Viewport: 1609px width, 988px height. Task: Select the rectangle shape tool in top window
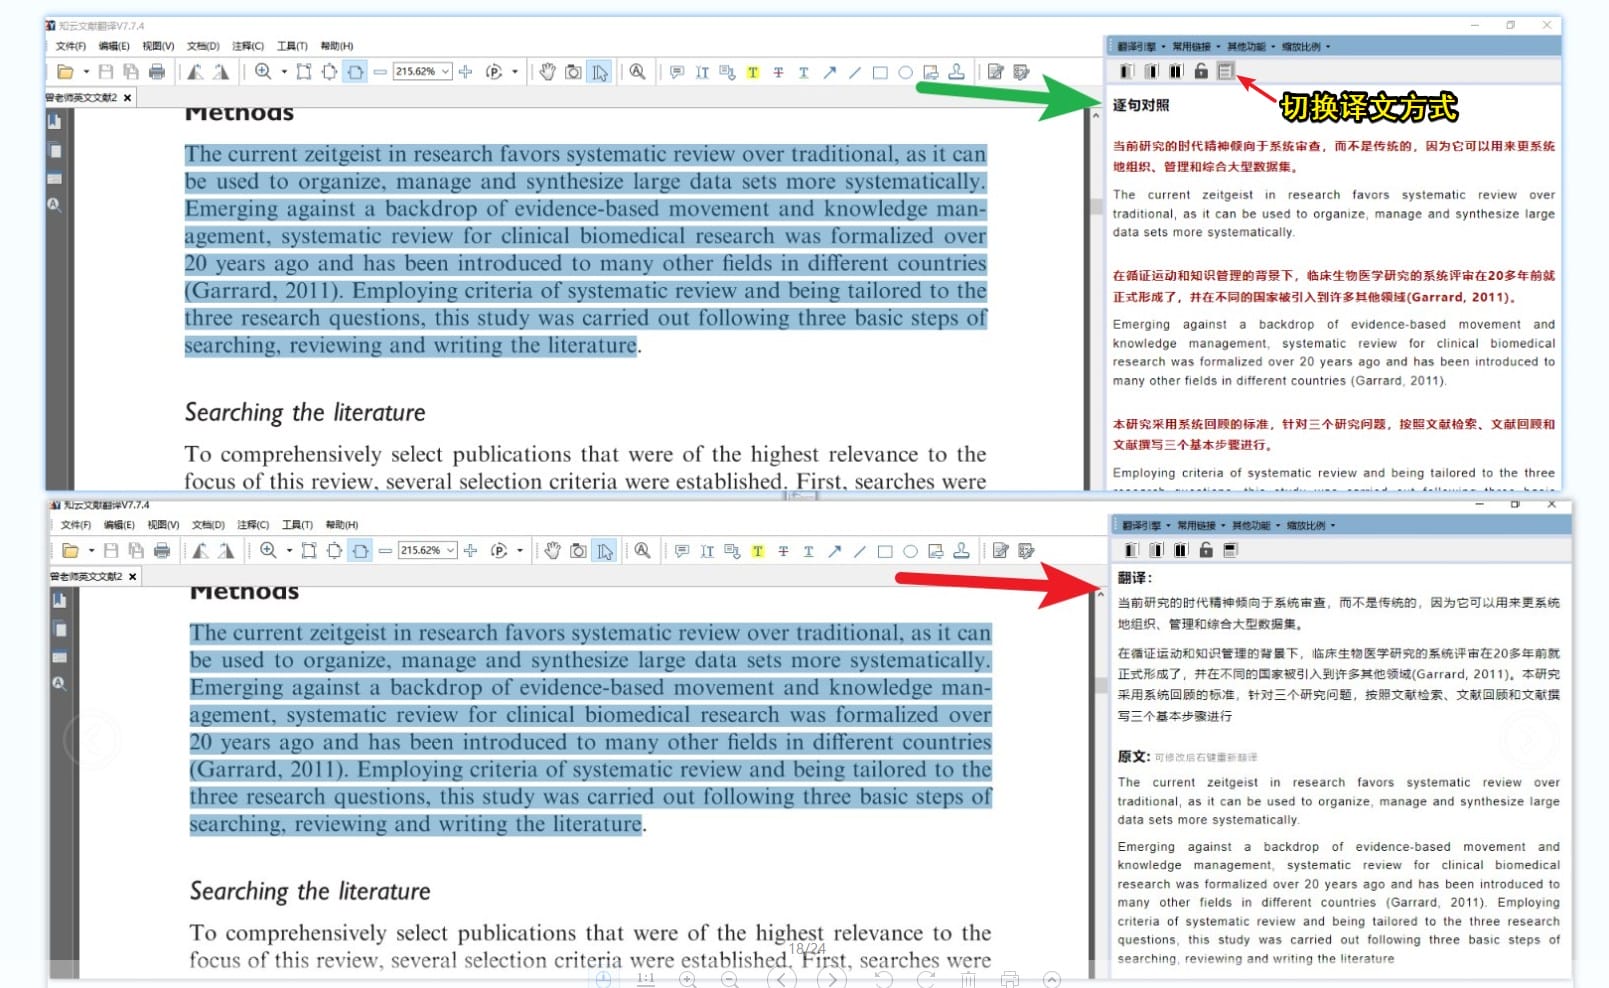tap(880, 72)
